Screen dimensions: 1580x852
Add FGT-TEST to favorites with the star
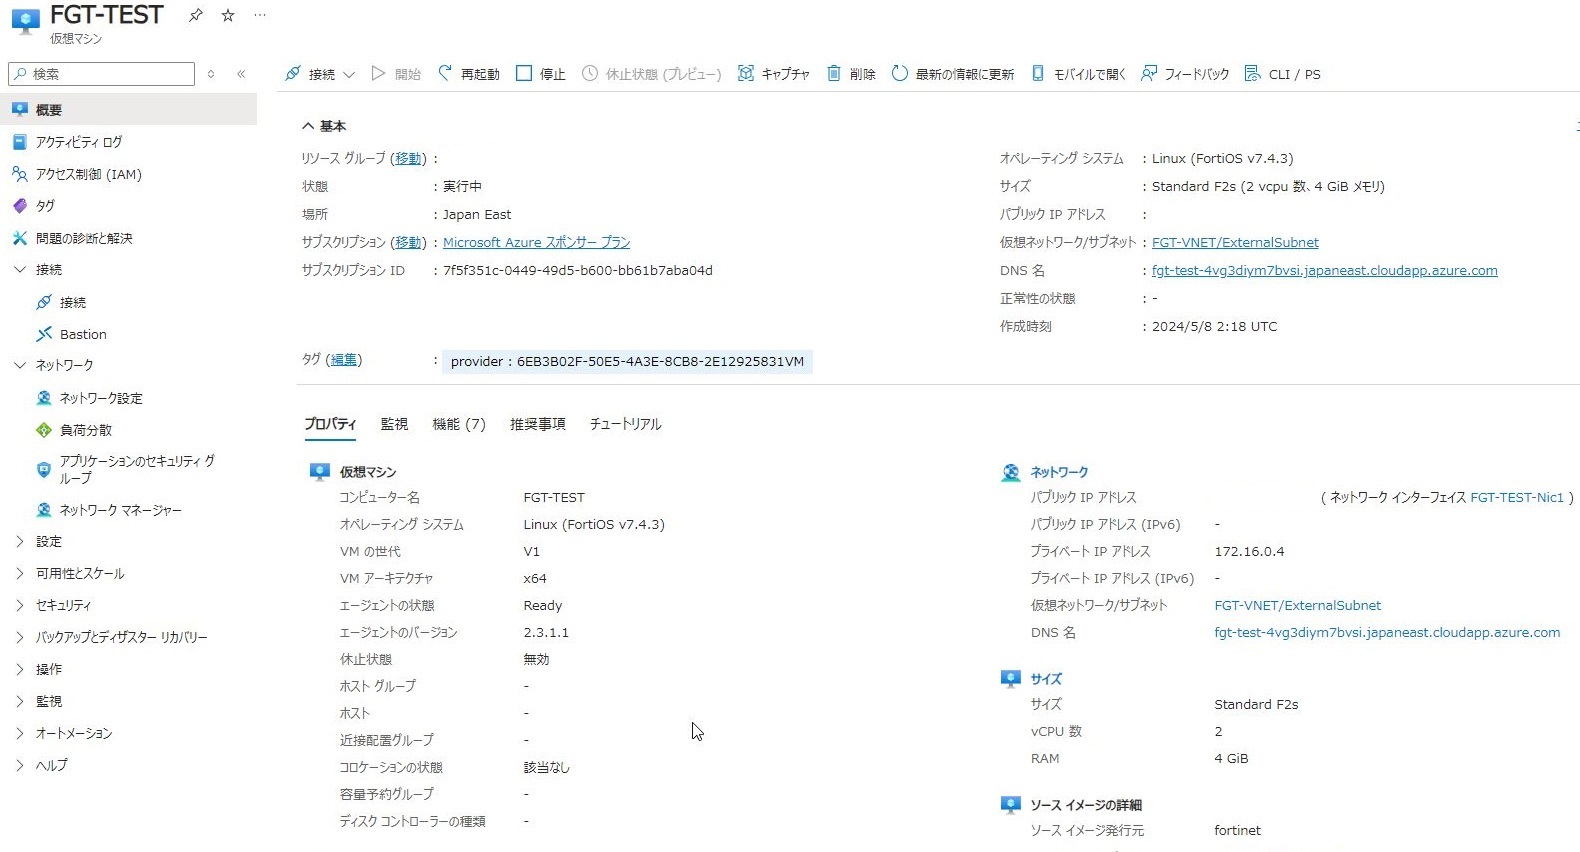(x=228, y=15)
